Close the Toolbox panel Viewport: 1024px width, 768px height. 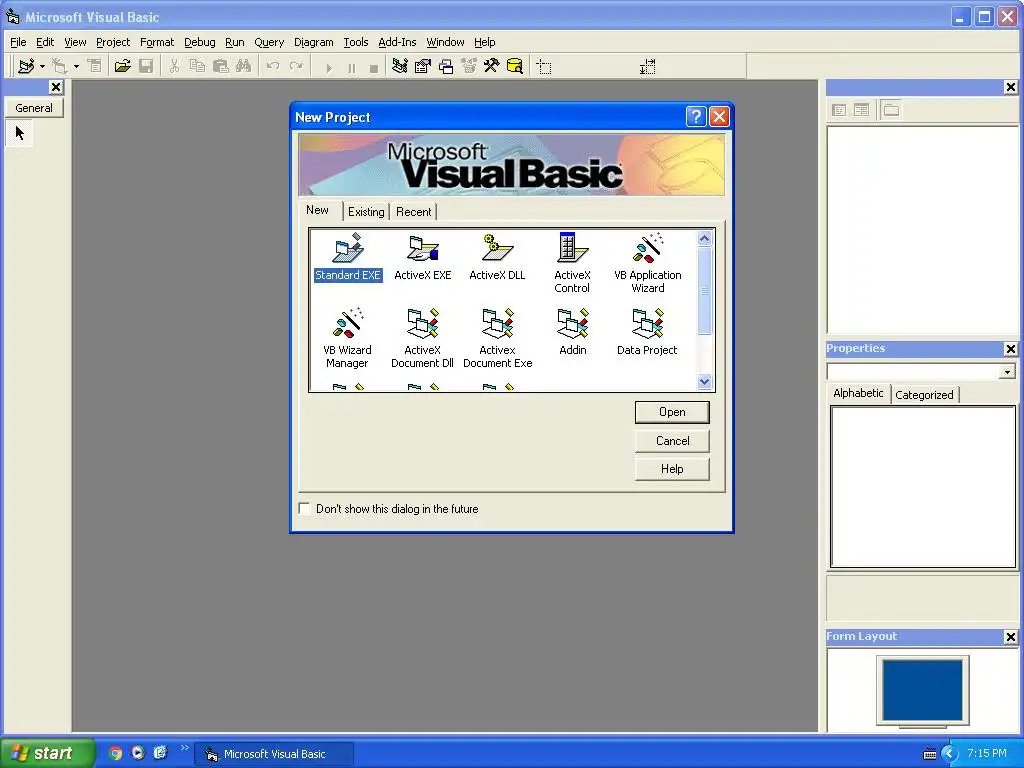tap(56, 87)
